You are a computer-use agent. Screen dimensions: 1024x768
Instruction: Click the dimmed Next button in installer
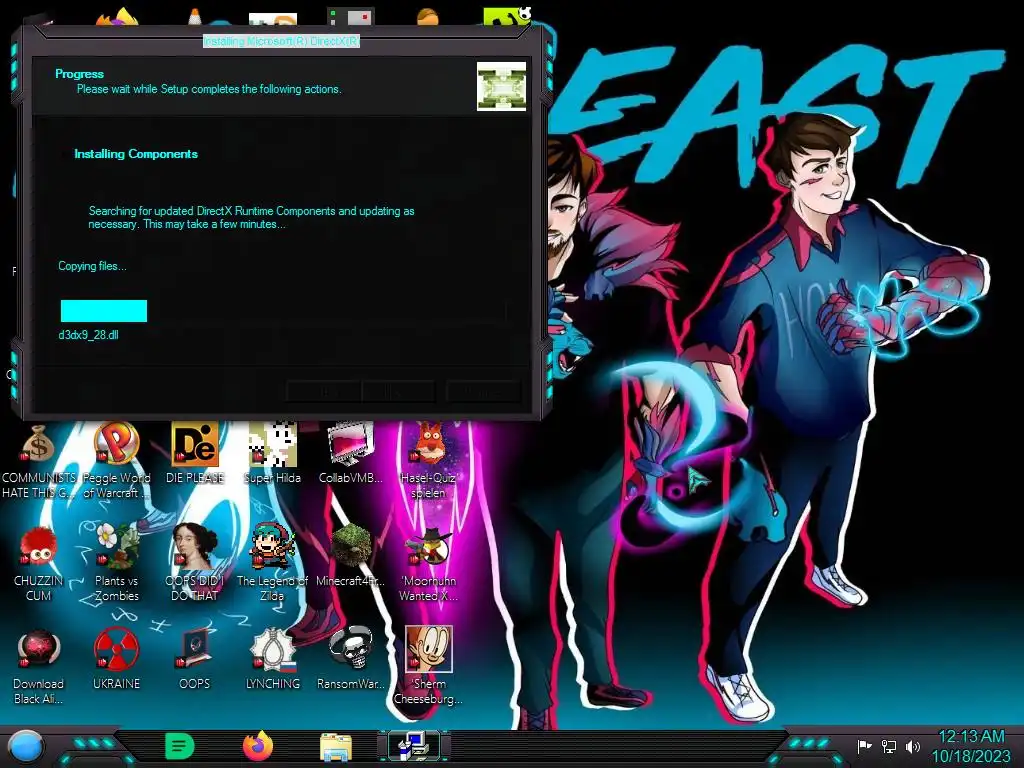(x=397, y=391)
